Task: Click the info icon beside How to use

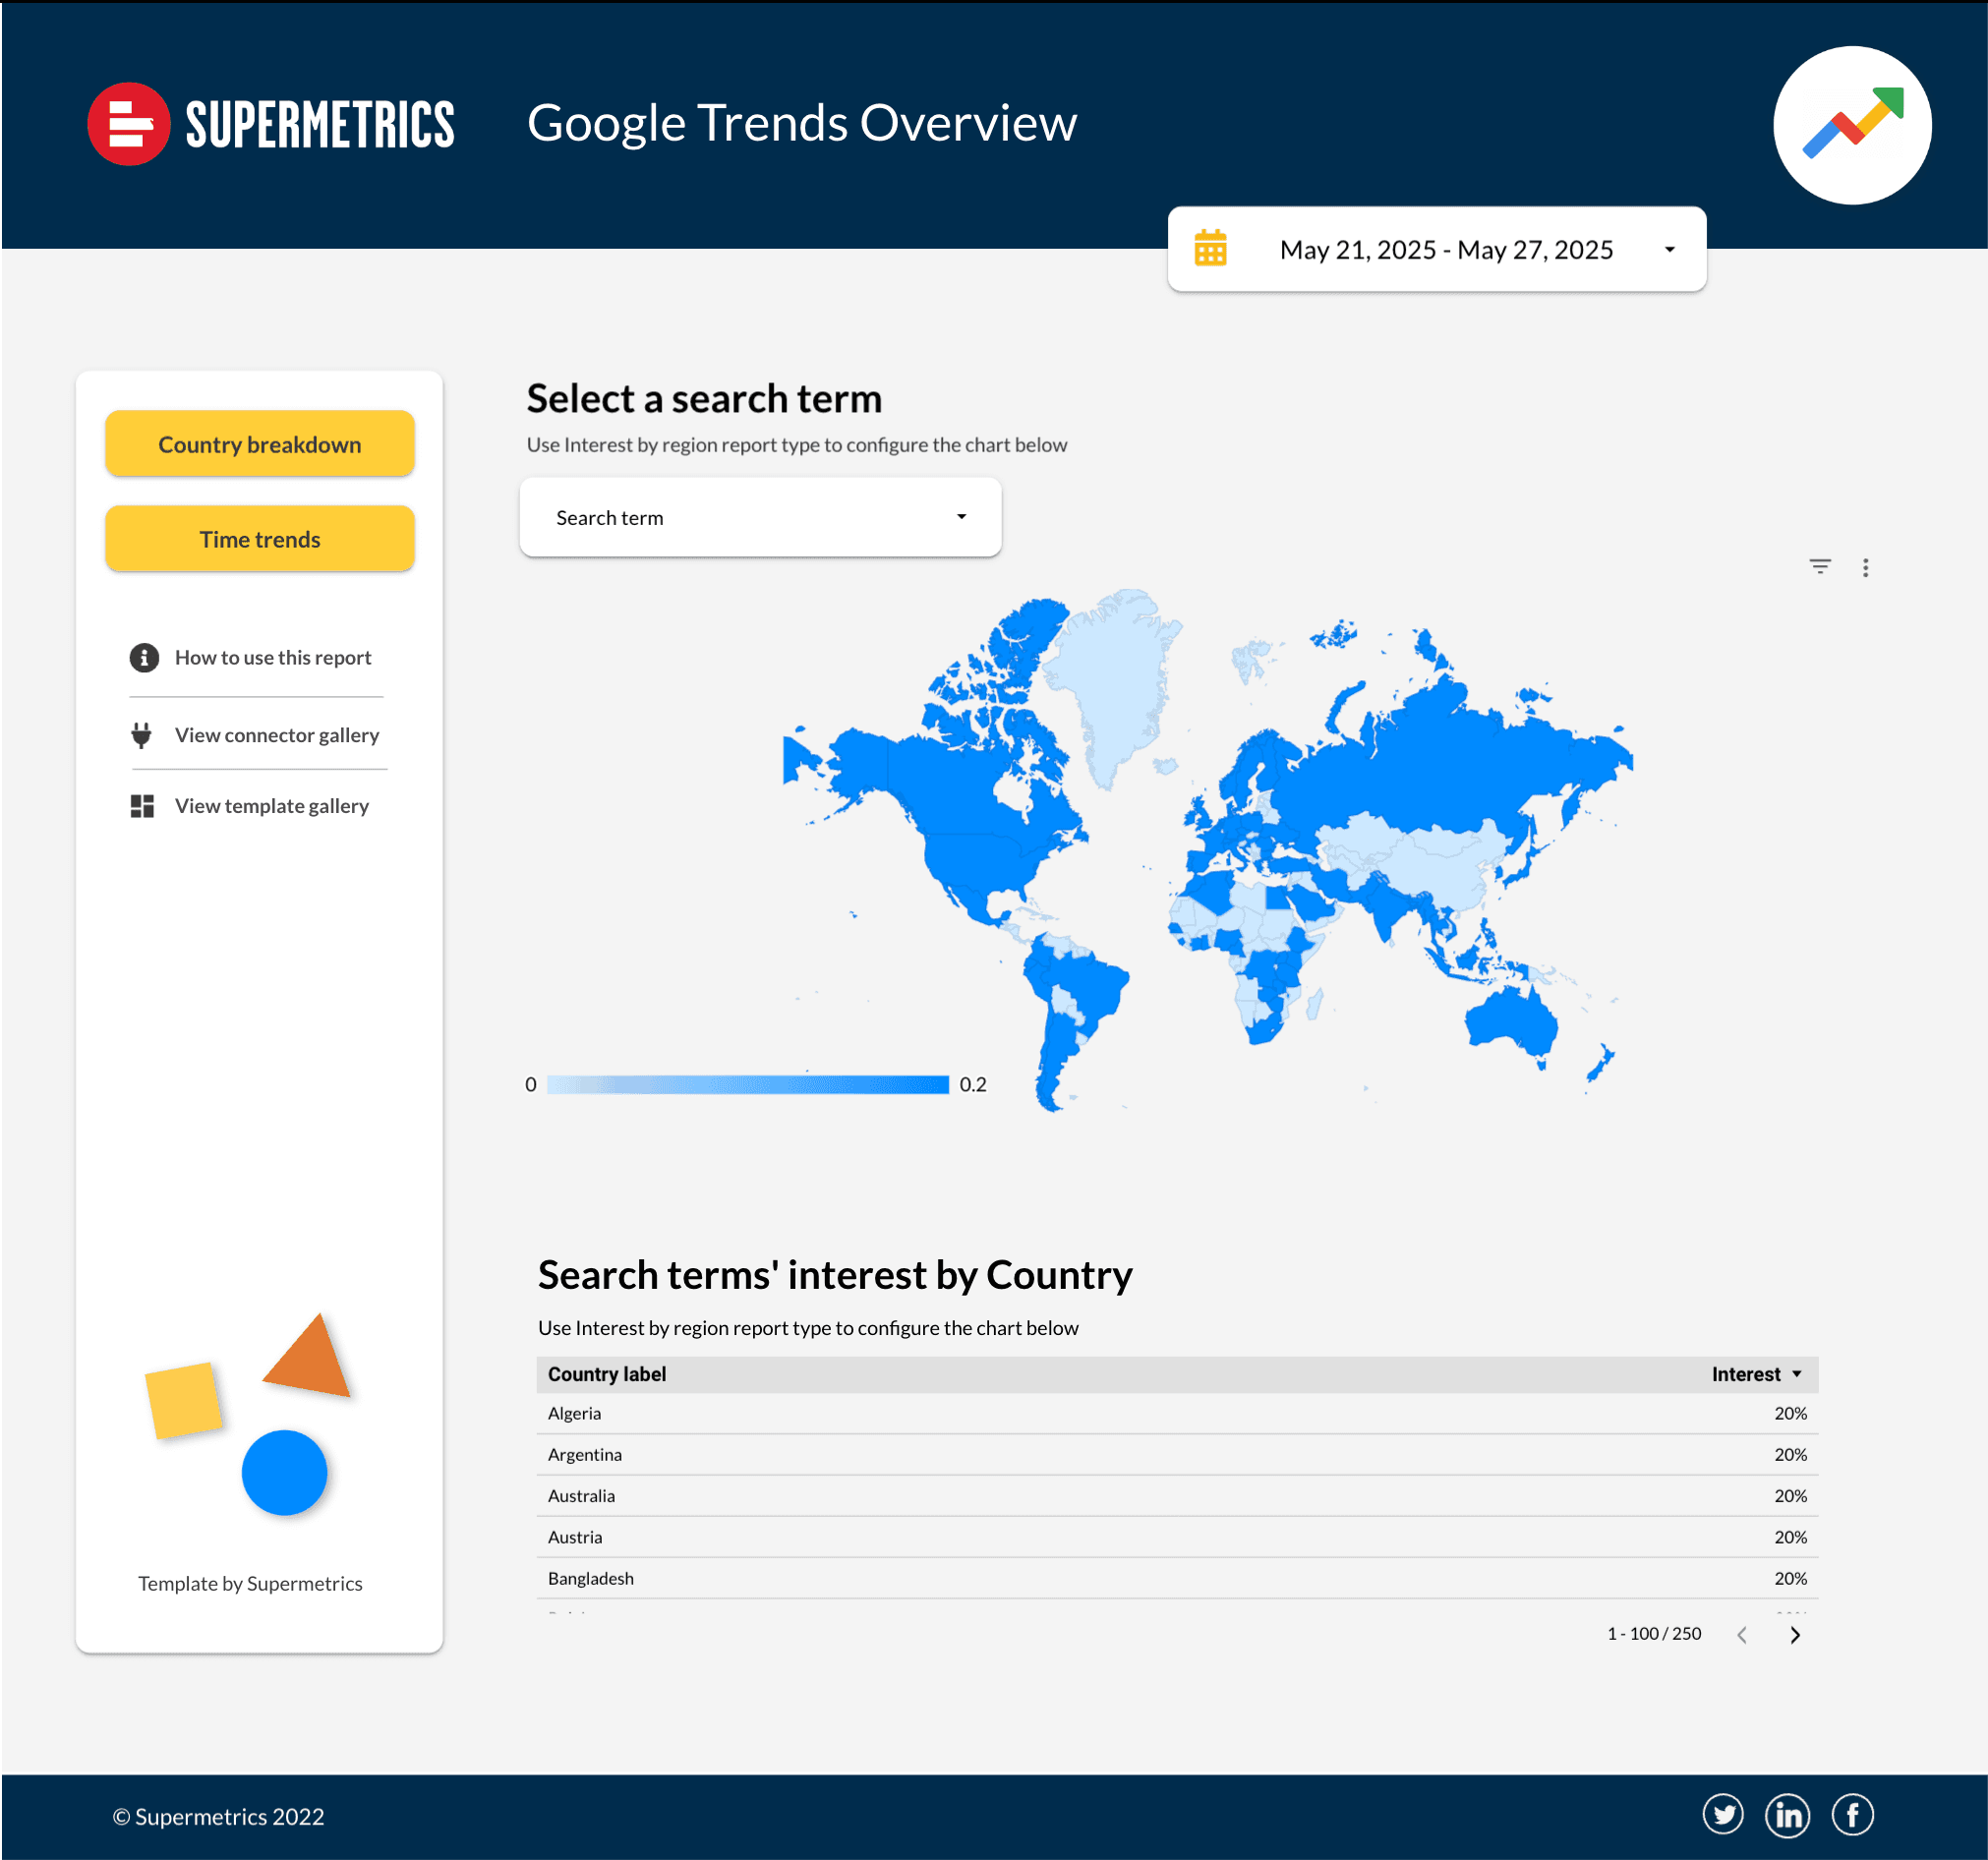Action: pos(144,657)
